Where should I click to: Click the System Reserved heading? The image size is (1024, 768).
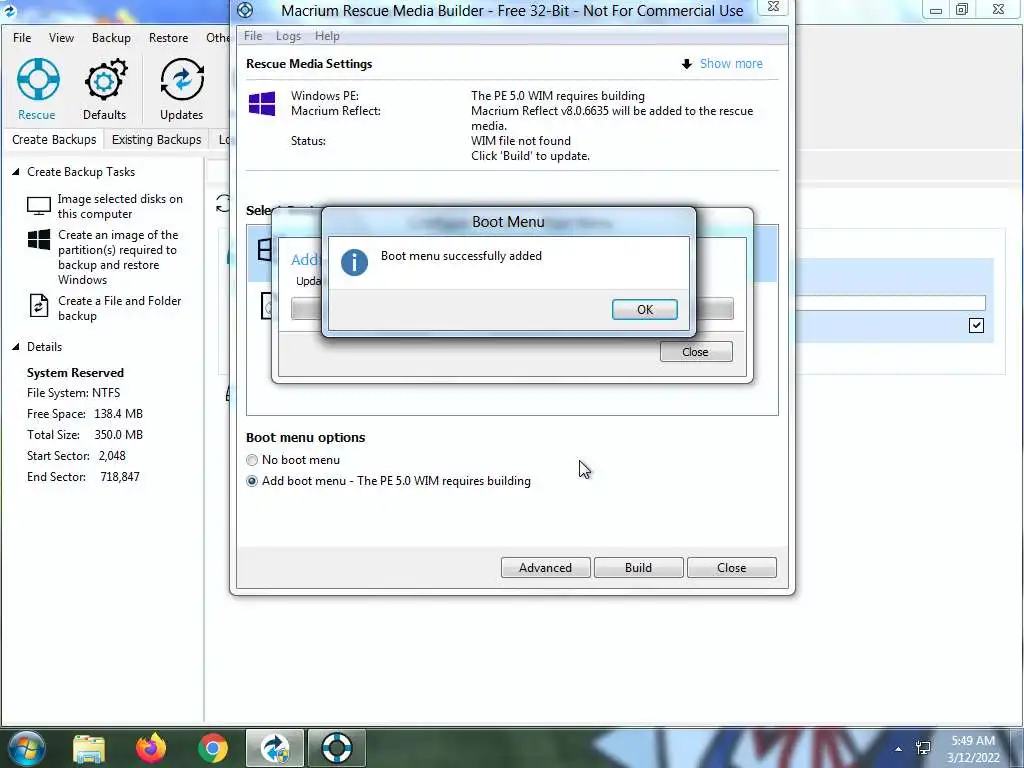tap(75, 373)
